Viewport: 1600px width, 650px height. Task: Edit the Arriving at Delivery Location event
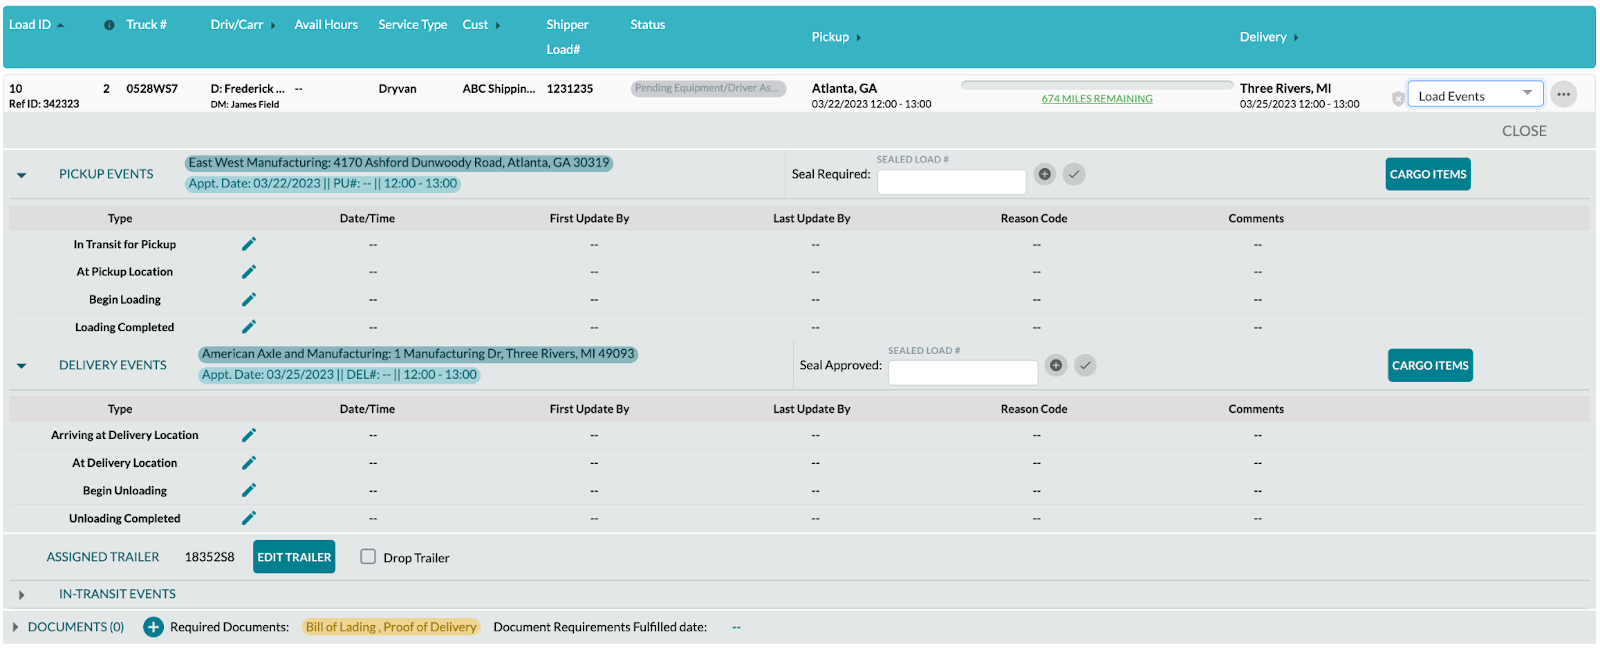(x=249, y=435)
